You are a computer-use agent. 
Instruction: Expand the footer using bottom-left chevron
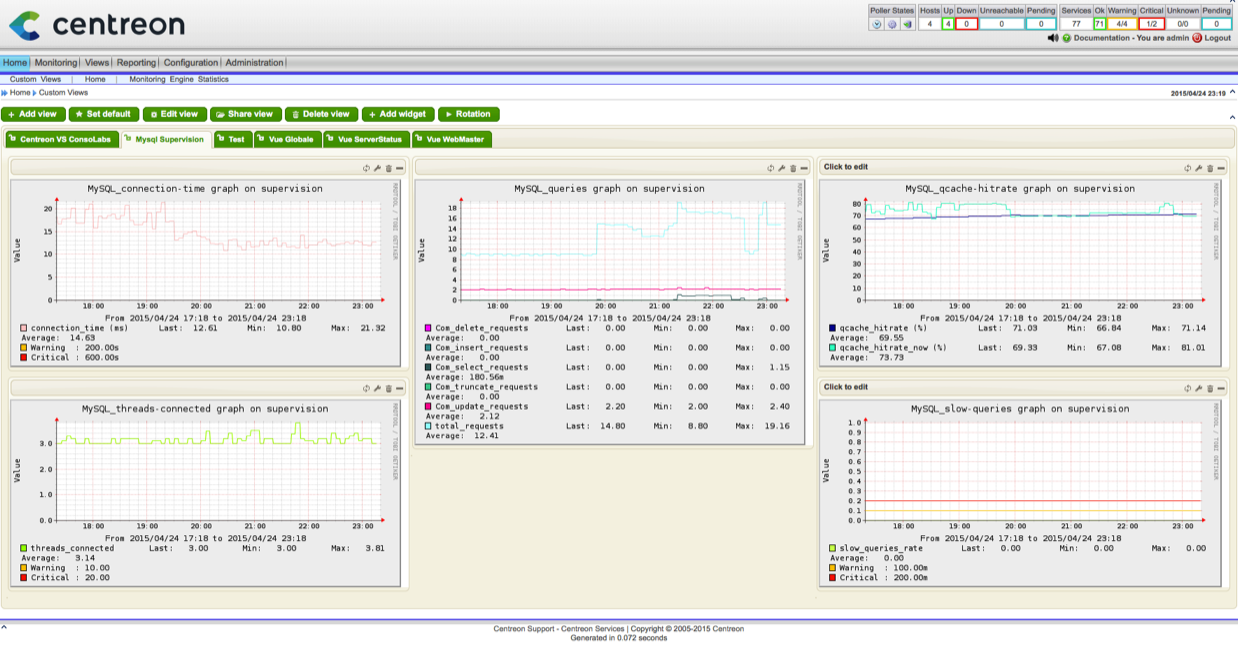(4, 628)
